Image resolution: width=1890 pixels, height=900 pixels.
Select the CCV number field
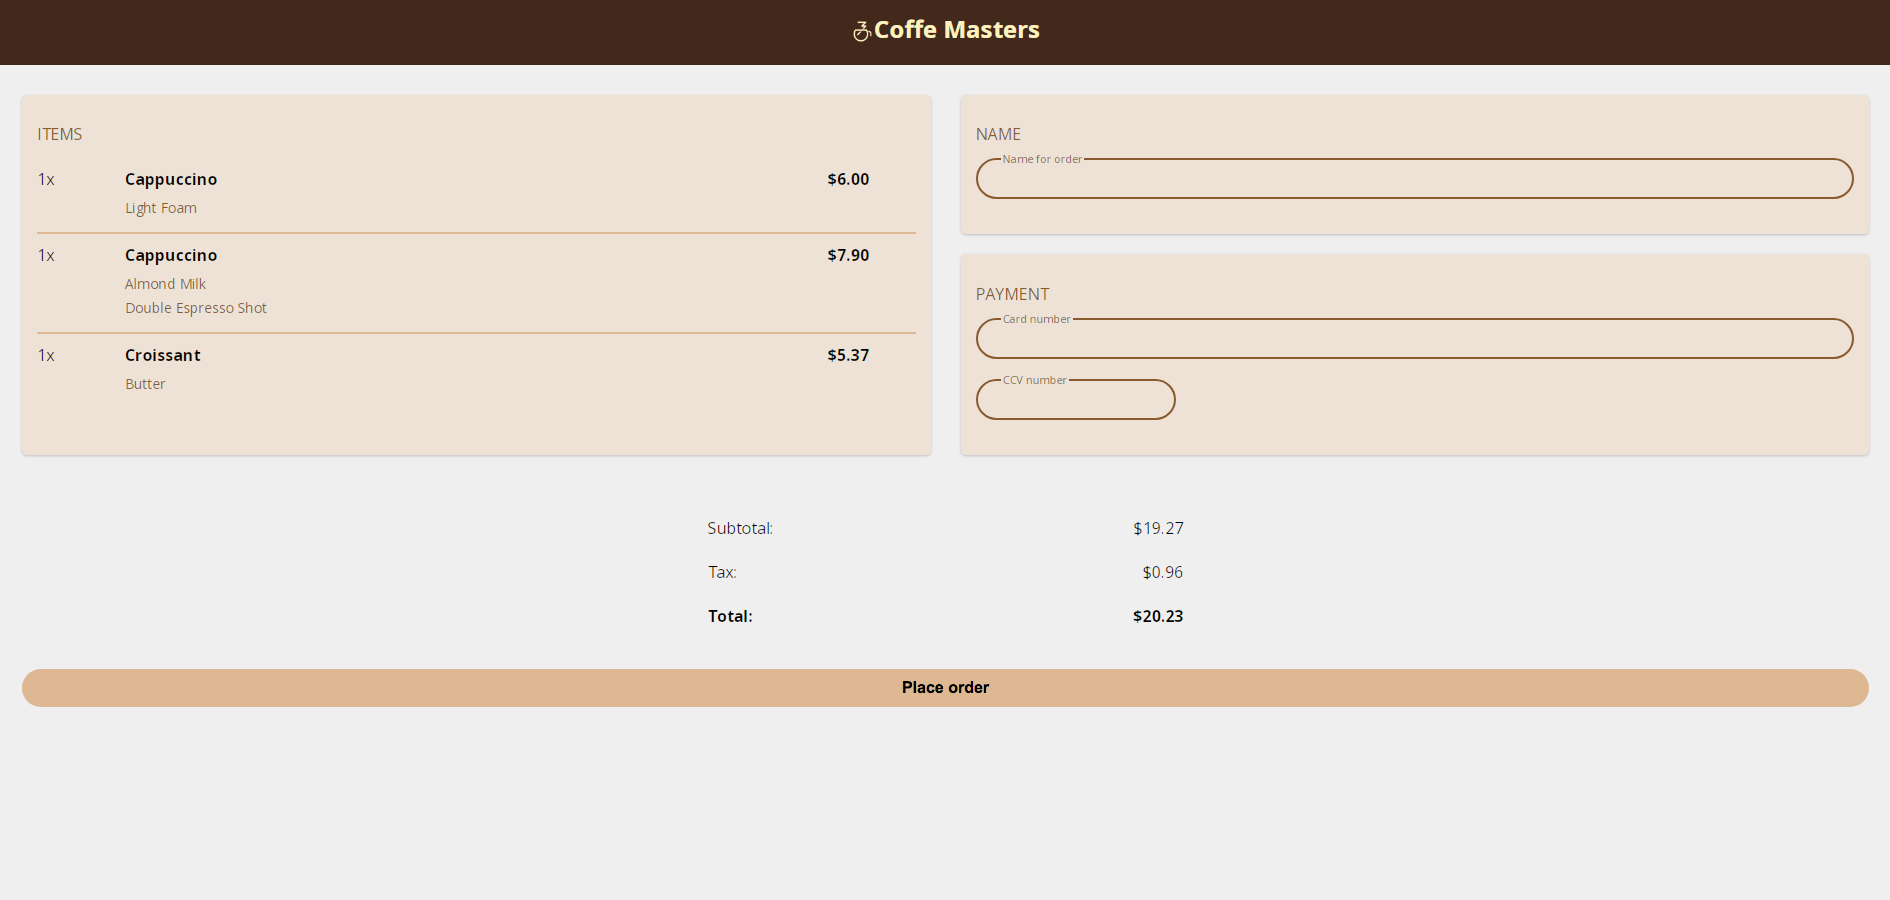[x=1075, y=399]
